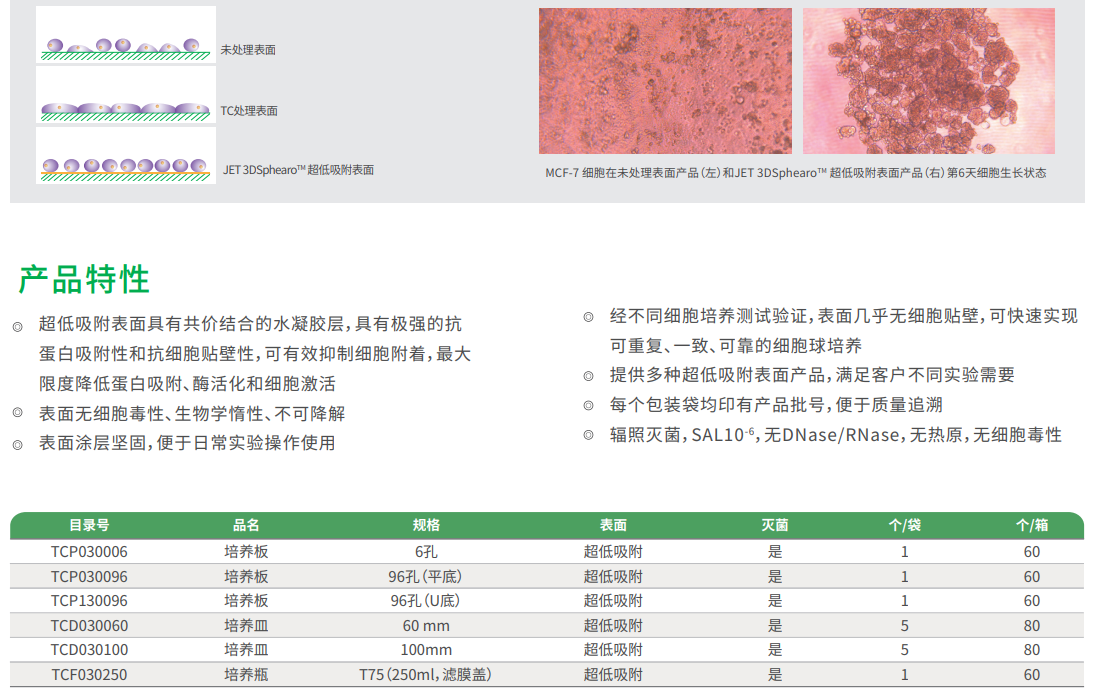1104x694 pixels.
Task: Click the 个/箱 column header
Action: click(1031, 525)
